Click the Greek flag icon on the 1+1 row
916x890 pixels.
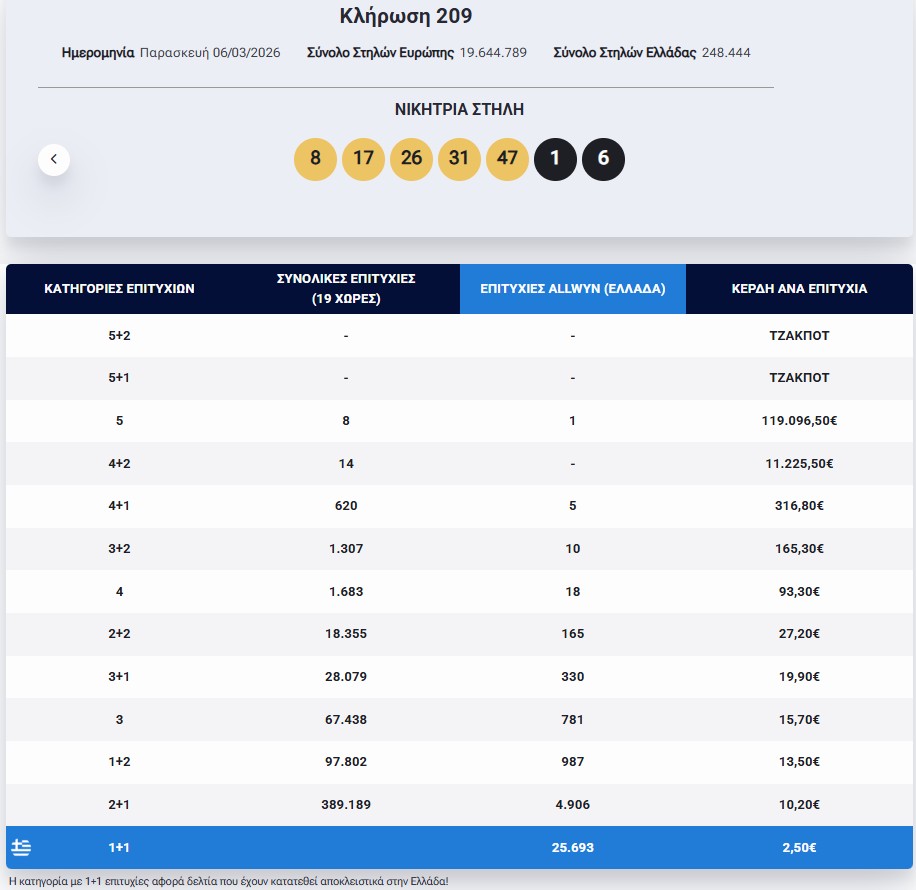pos(21,846)
